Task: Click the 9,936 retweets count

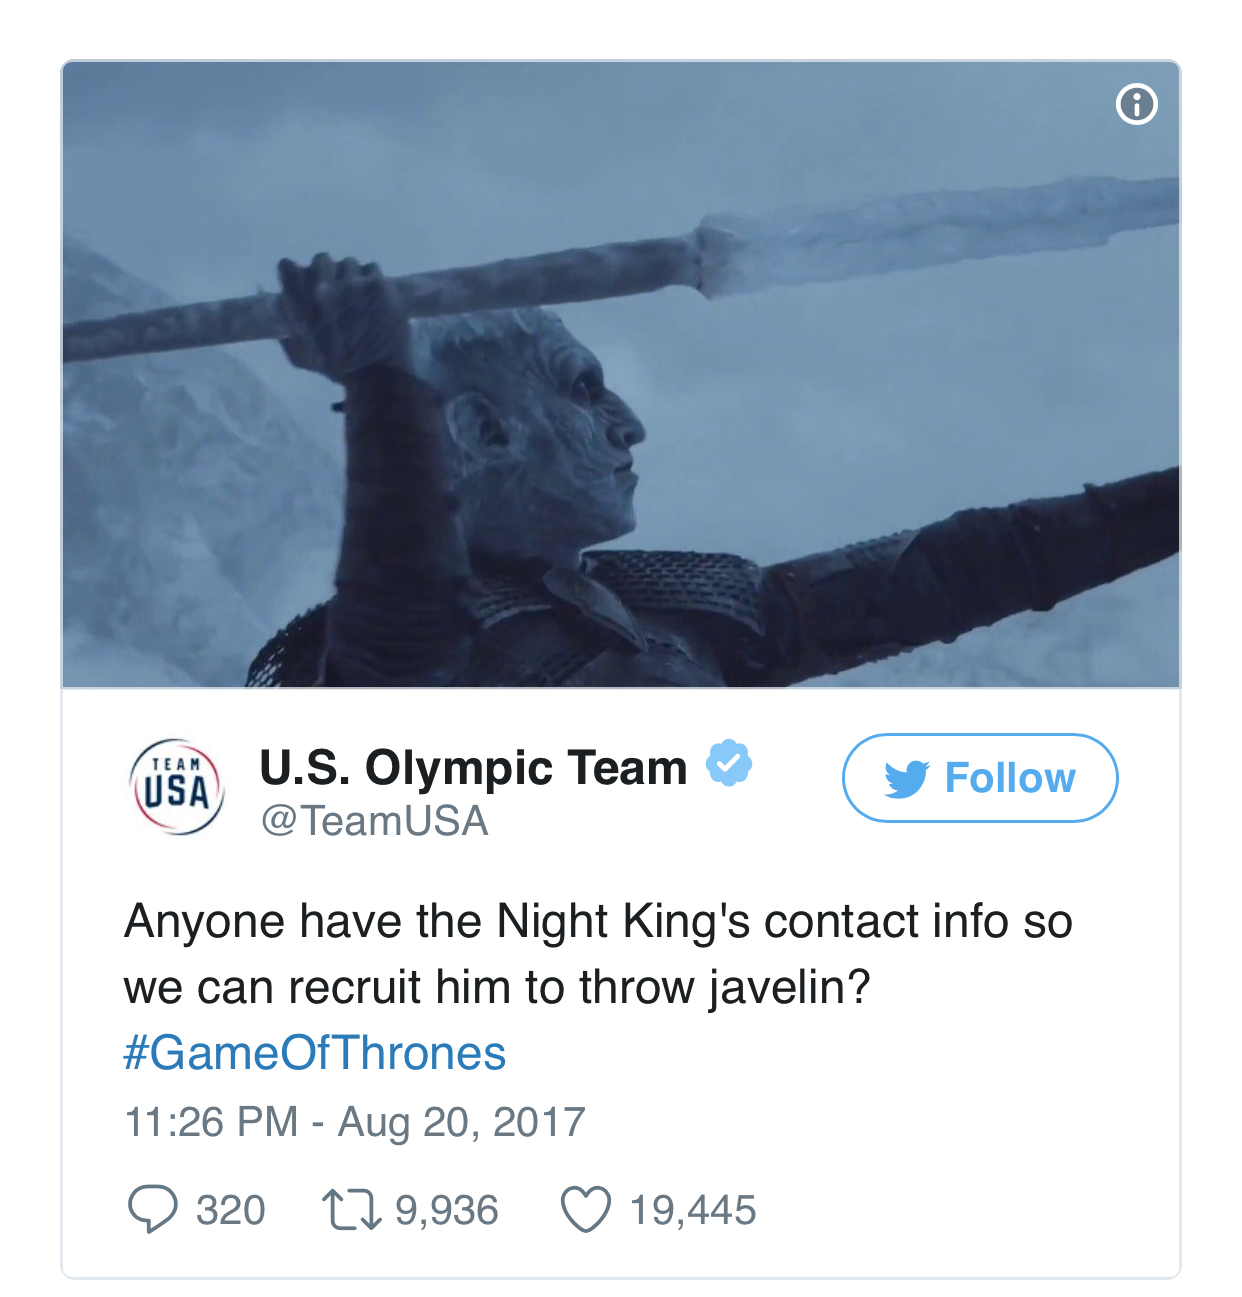Action: (446, 1210)
